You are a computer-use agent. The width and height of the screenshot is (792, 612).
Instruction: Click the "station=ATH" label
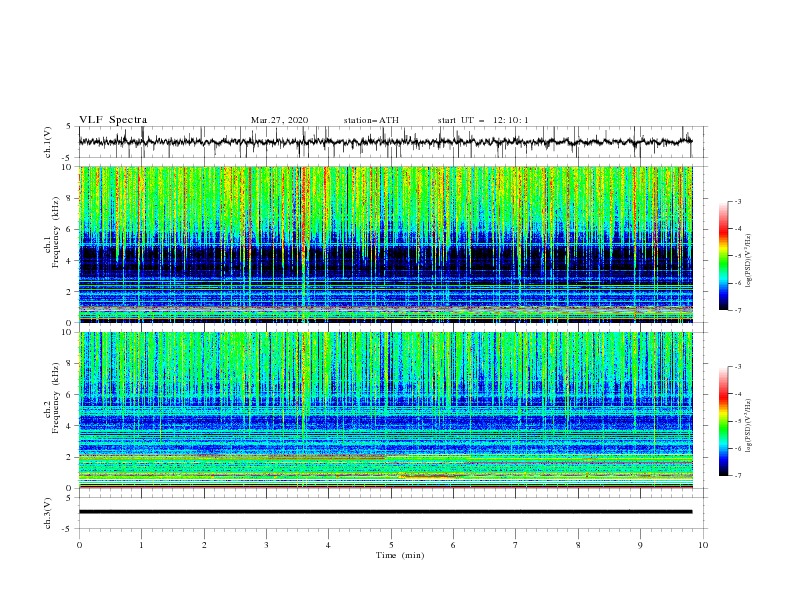point(371,120)
